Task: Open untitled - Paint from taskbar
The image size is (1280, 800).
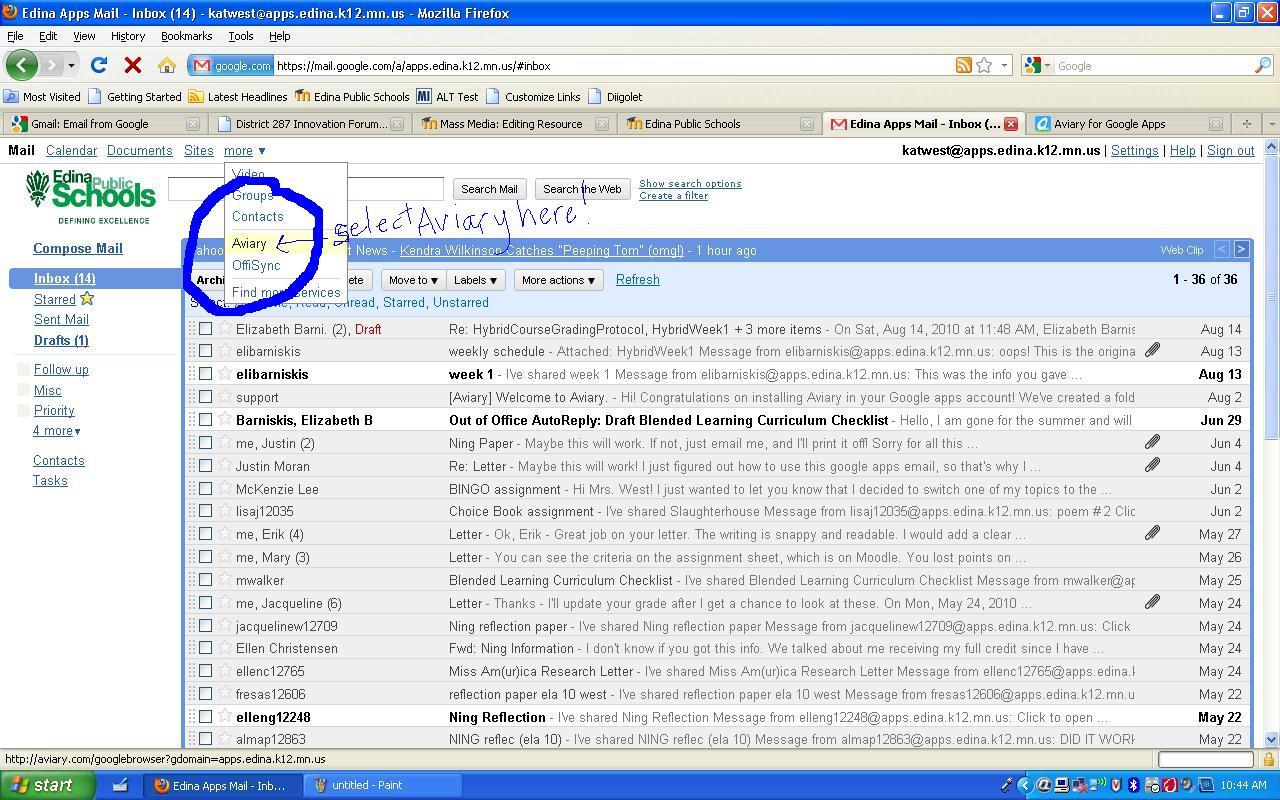Action: pyautogui.click(x=384, y=785)
